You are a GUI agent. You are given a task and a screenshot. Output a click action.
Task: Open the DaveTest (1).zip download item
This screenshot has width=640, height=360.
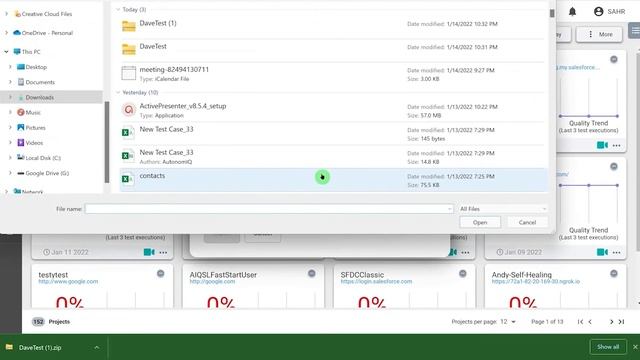[x=40, y=348]
